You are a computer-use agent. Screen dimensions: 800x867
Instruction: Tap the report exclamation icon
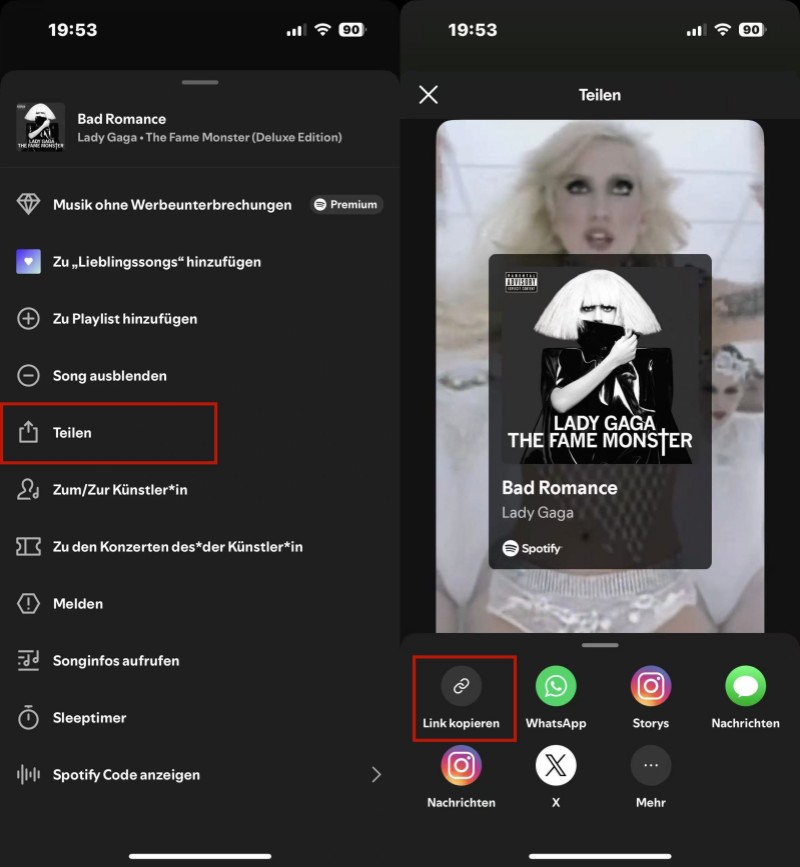click(x=28, y=603)
